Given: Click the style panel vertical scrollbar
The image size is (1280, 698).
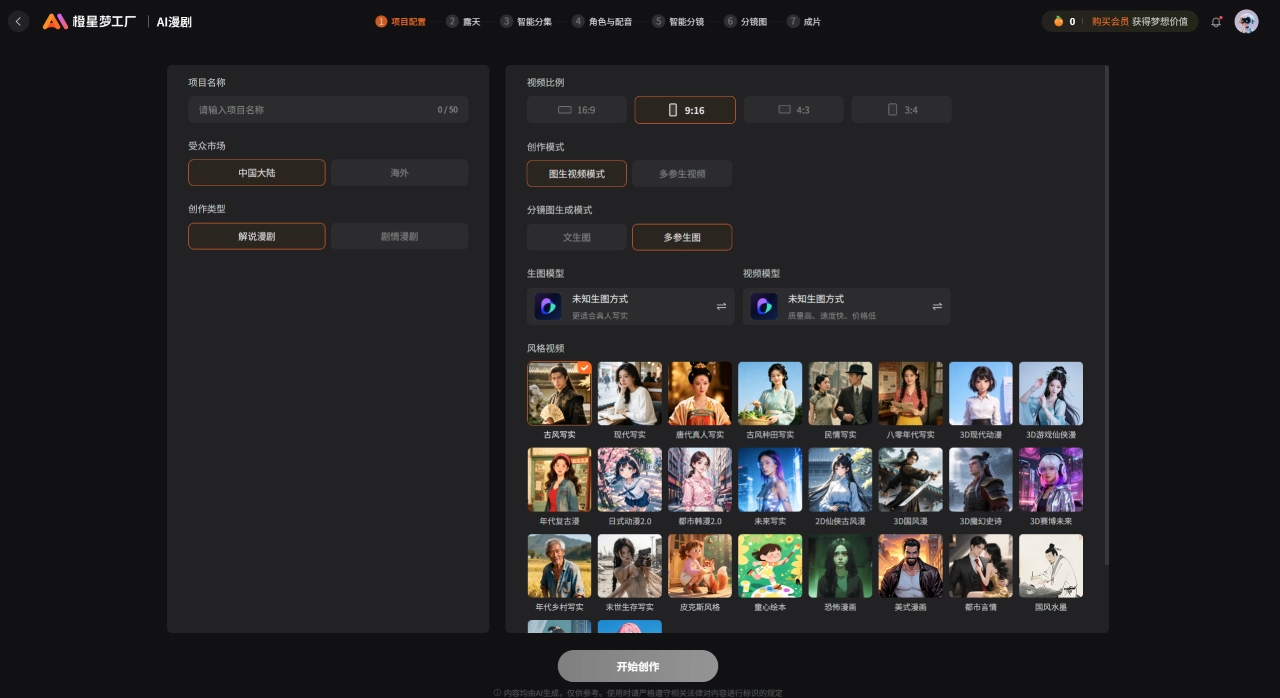Looking at the screenshot, I should coord(1106,315).
